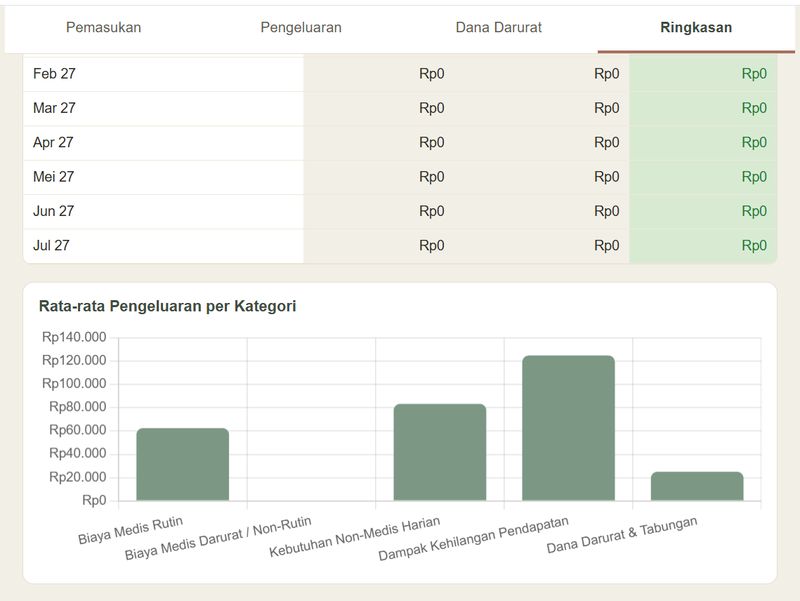Image resolution: width=800 pixels, height=601 pixels.
Task: Select the Mei 27 row label
Action: 54,177
